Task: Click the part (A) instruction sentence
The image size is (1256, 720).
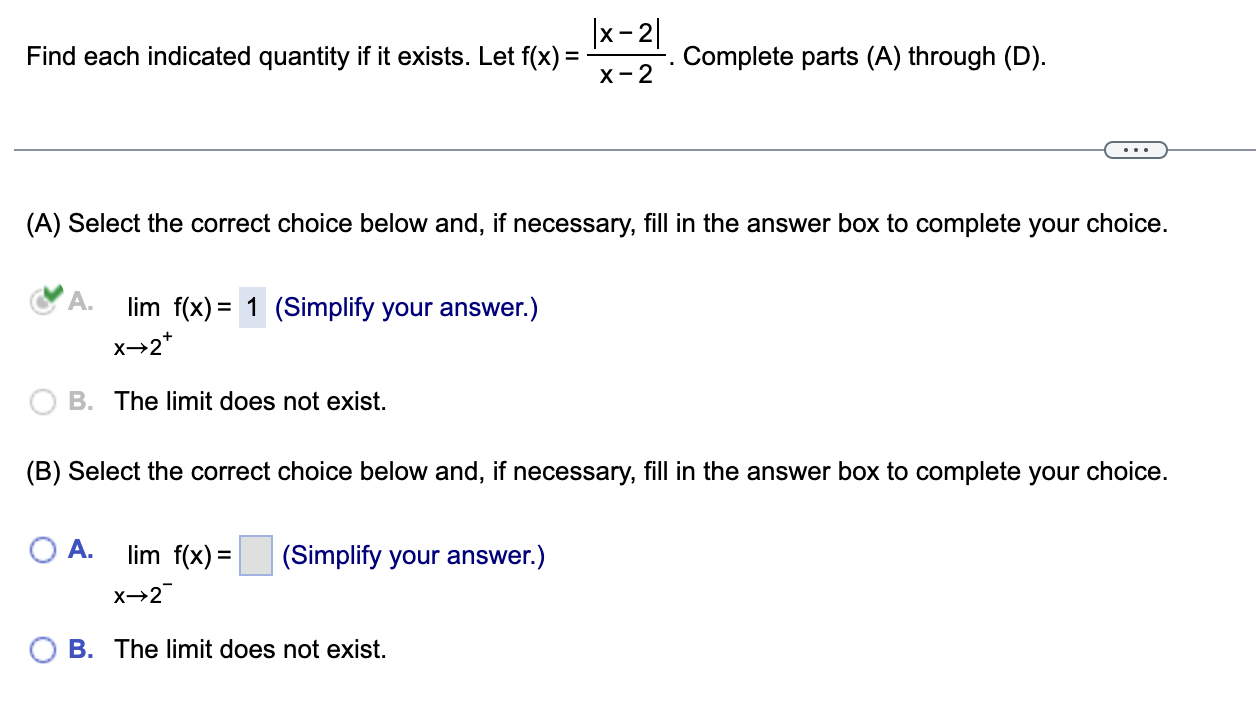Action: [596, 223]
